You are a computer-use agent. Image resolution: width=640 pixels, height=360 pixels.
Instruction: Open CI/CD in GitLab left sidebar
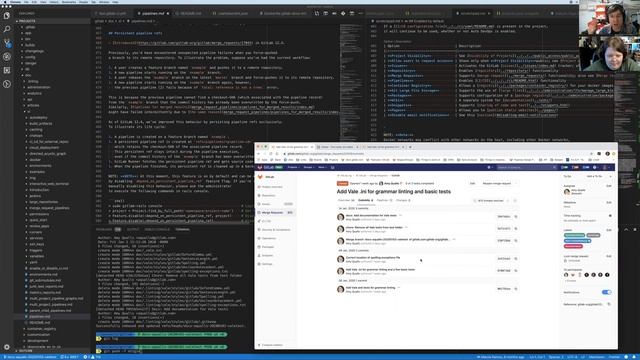coord(267,221)
